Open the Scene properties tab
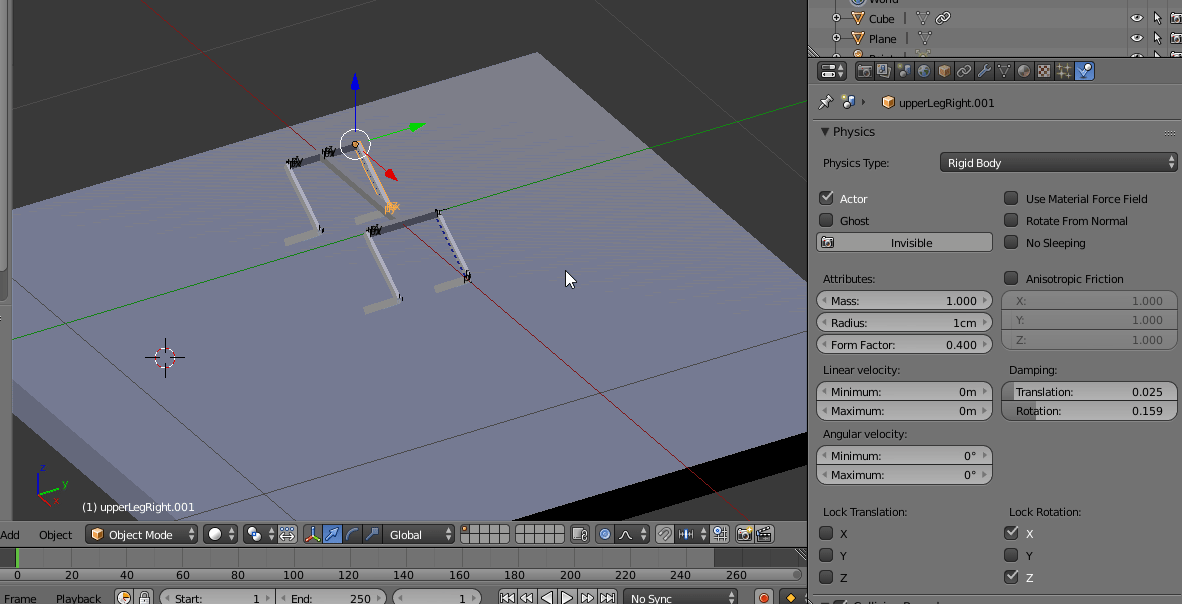 pos(906,70)
